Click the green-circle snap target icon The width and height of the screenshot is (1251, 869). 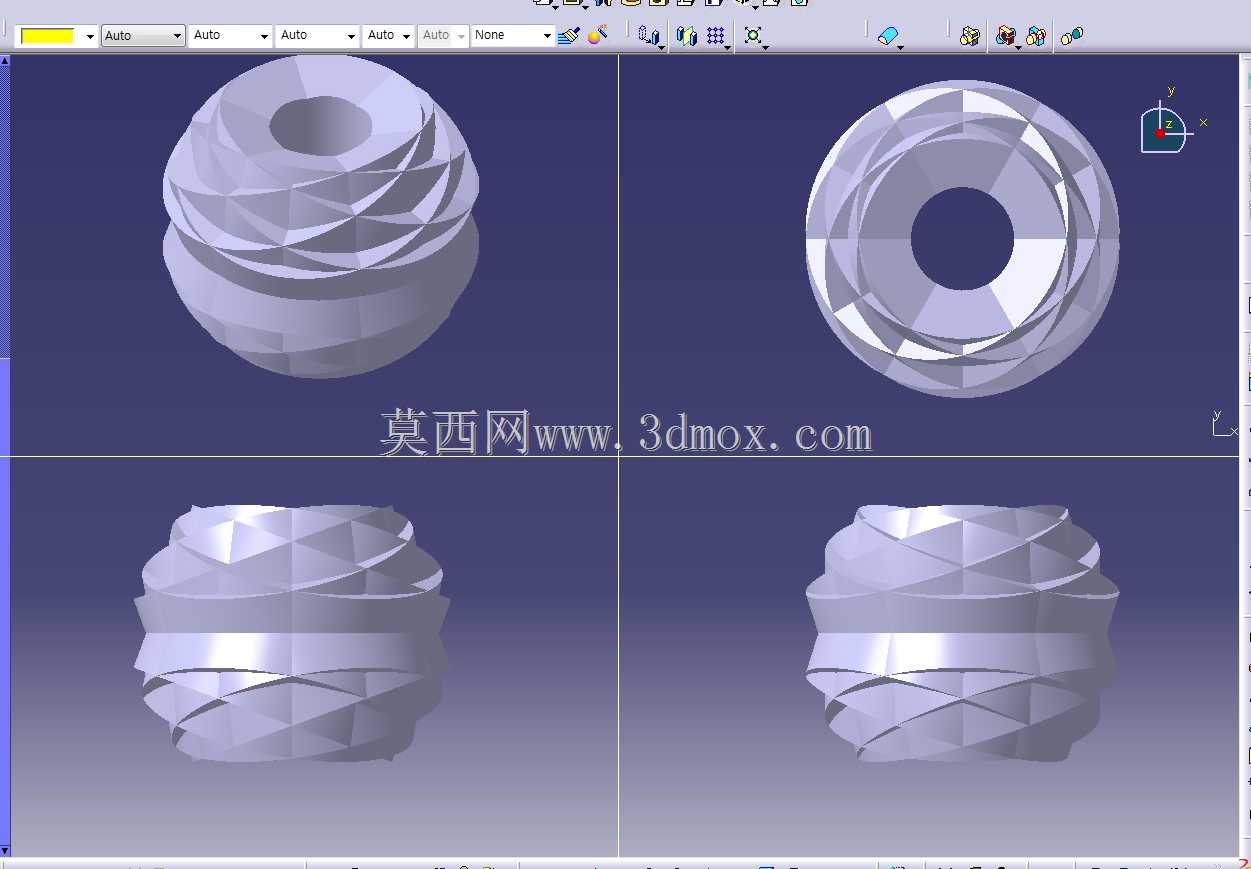click(x=753, y=36)
